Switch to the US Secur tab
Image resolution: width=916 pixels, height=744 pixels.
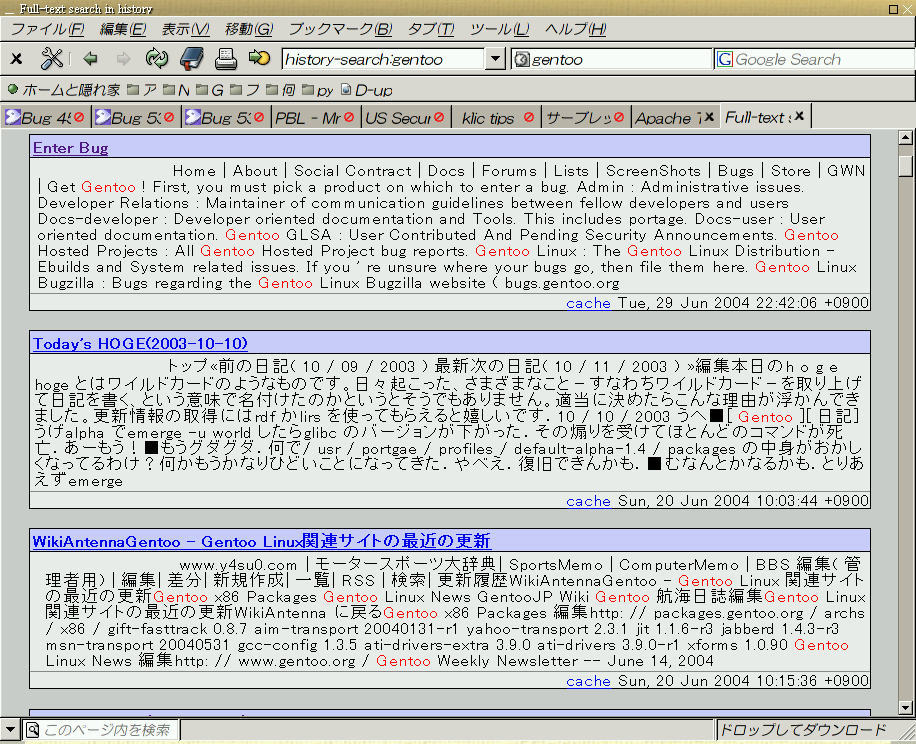(x=398, y=117)
